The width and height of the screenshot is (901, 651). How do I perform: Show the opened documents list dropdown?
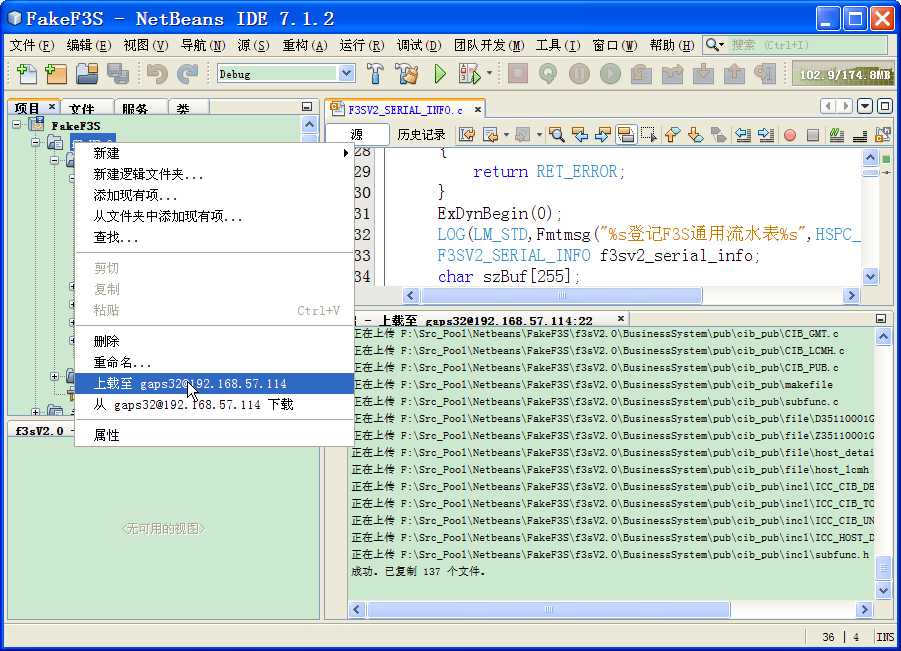[865, 106]
